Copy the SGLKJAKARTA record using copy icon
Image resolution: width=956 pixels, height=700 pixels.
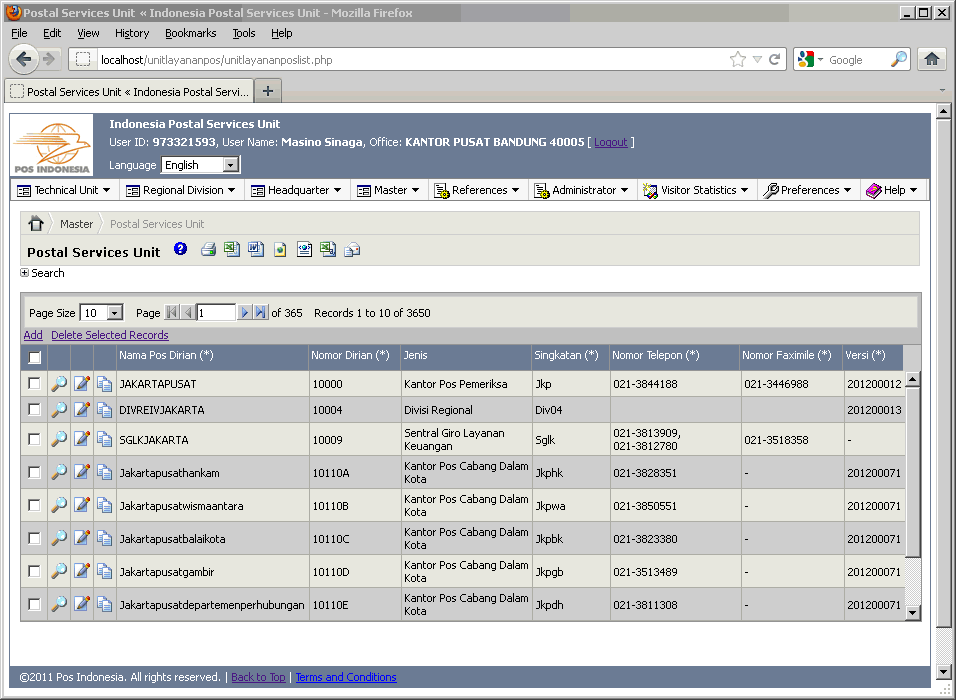click(x=105, y=439)
